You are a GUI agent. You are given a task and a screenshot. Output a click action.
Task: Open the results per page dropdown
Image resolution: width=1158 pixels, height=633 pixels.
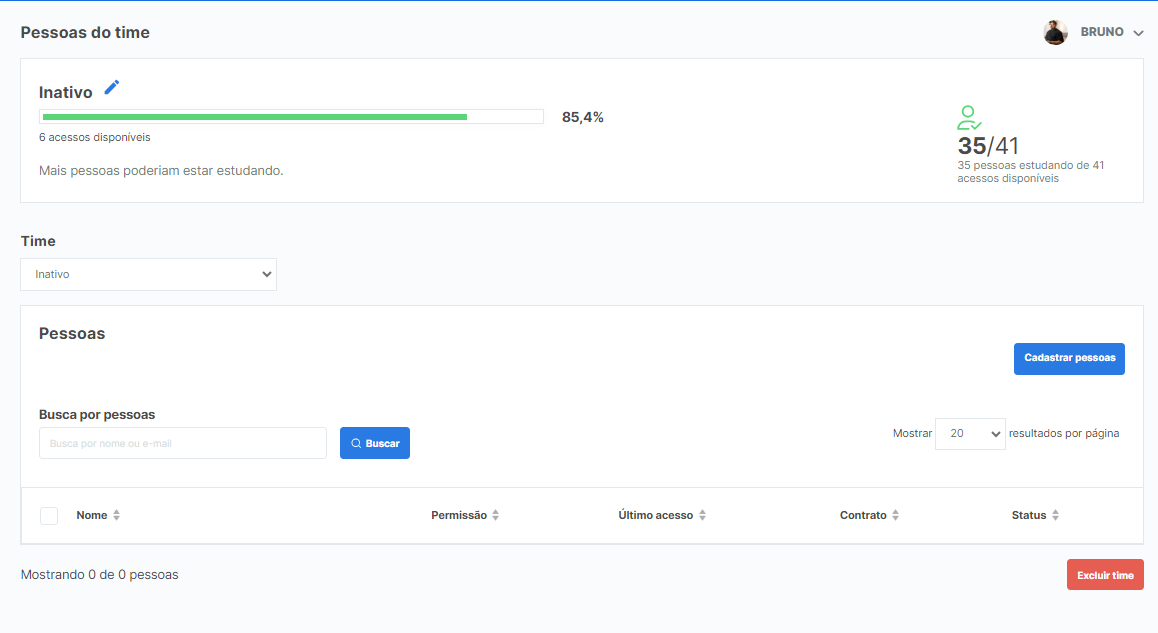click(x=969, y=434)
